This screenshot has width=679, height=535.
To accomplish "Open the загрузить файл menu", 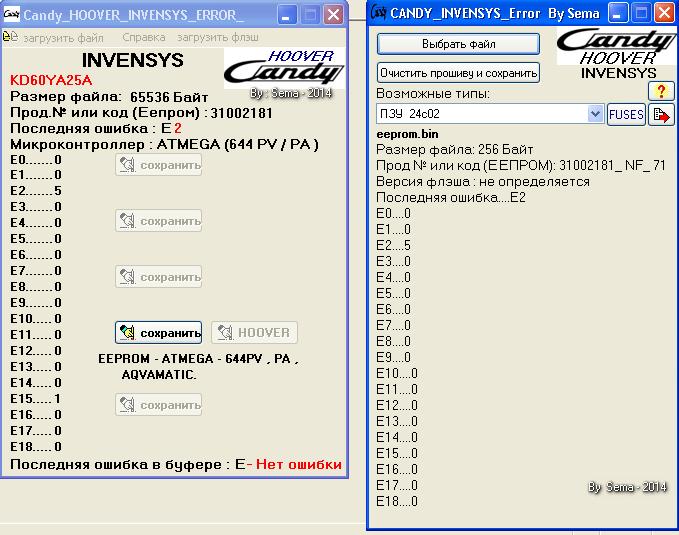I will click(x=63, y=37).
